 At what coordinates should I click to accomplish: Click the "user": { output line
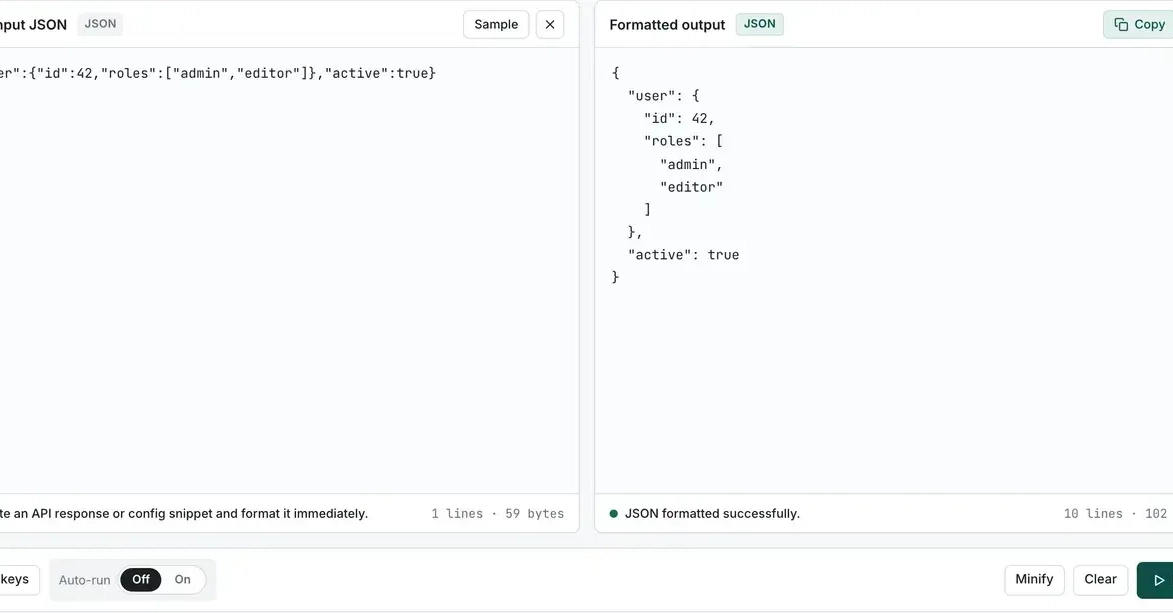pos(664,96)
